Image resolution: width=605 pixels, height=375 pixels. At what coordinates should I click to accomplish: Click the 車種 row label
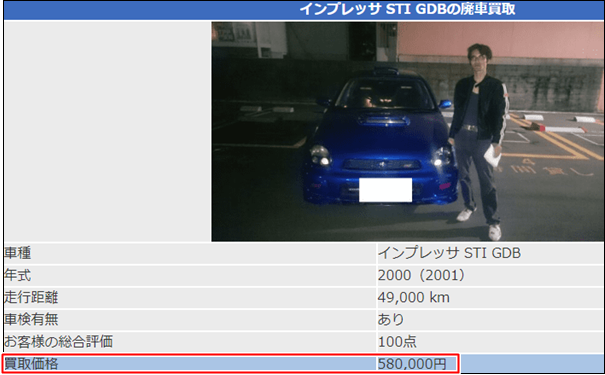tap(18, 253)
